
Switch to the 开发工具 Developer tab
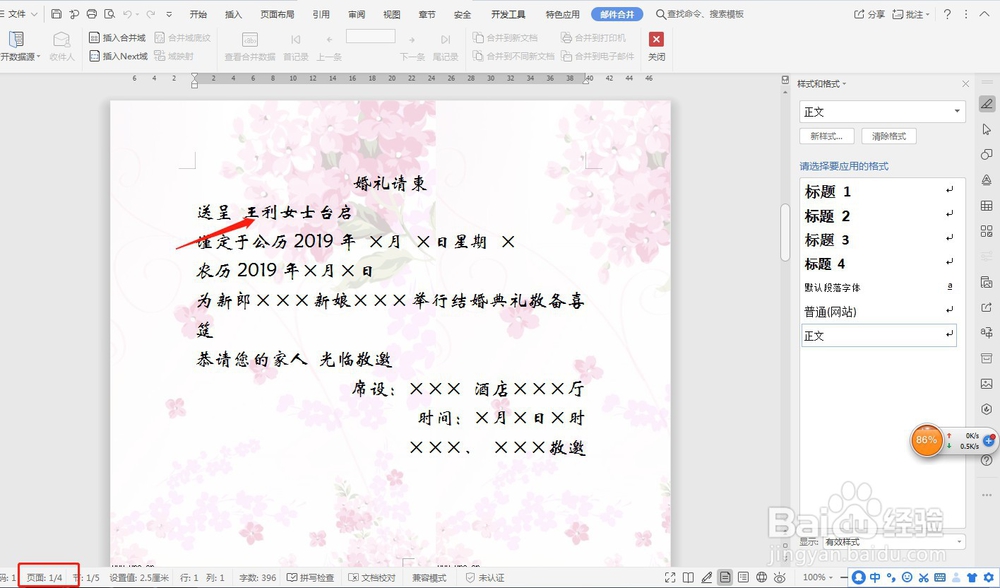pos(508,14)
